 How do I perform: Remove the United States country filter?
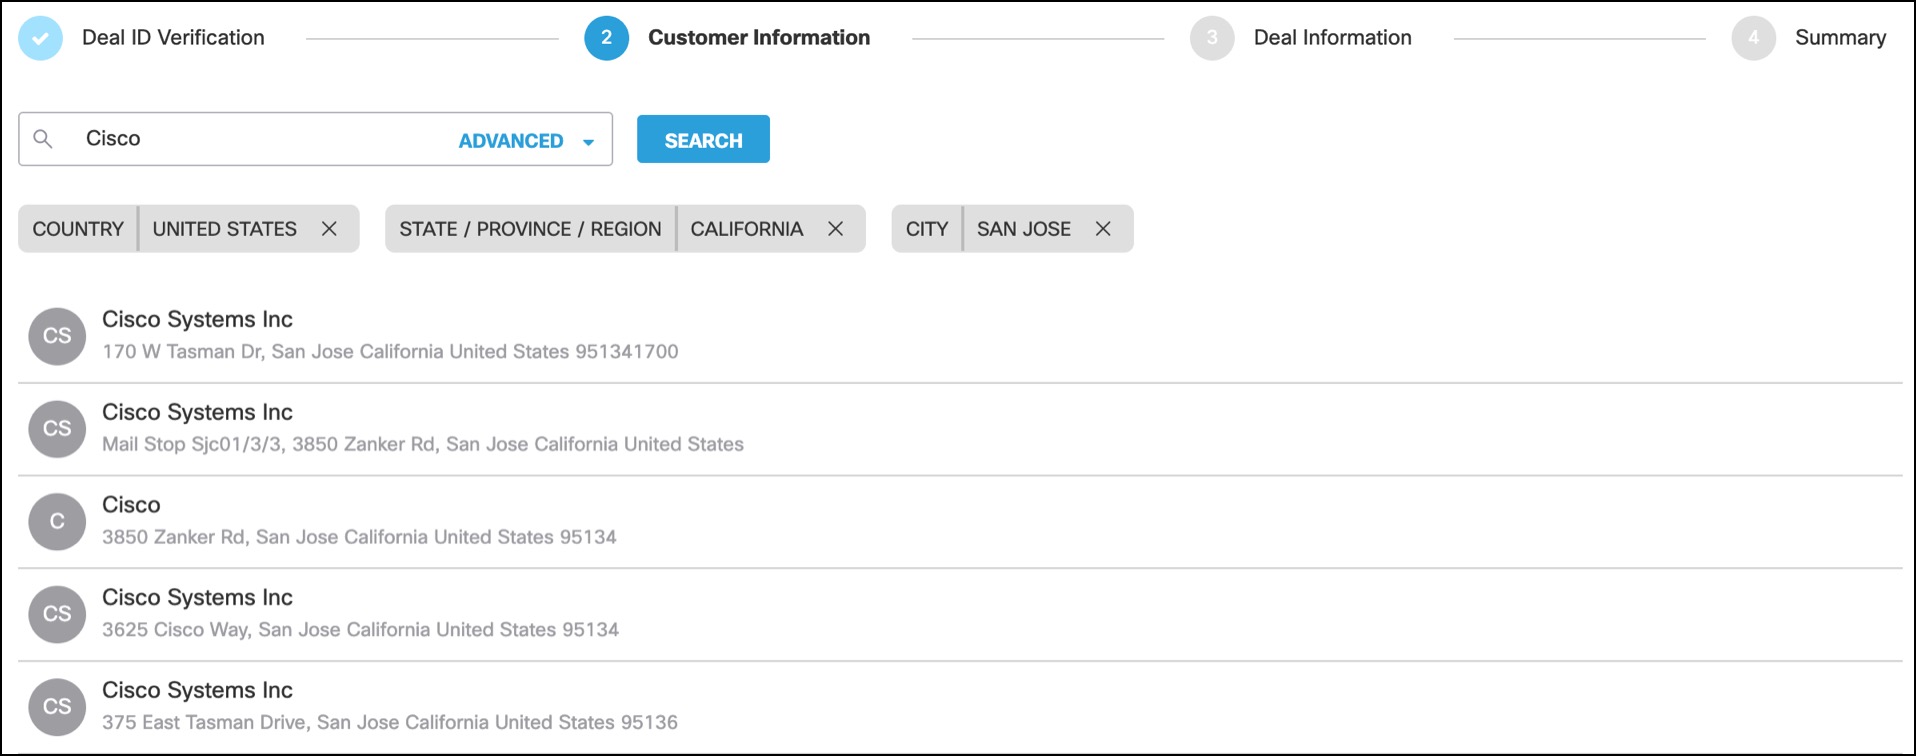[329, 229]
